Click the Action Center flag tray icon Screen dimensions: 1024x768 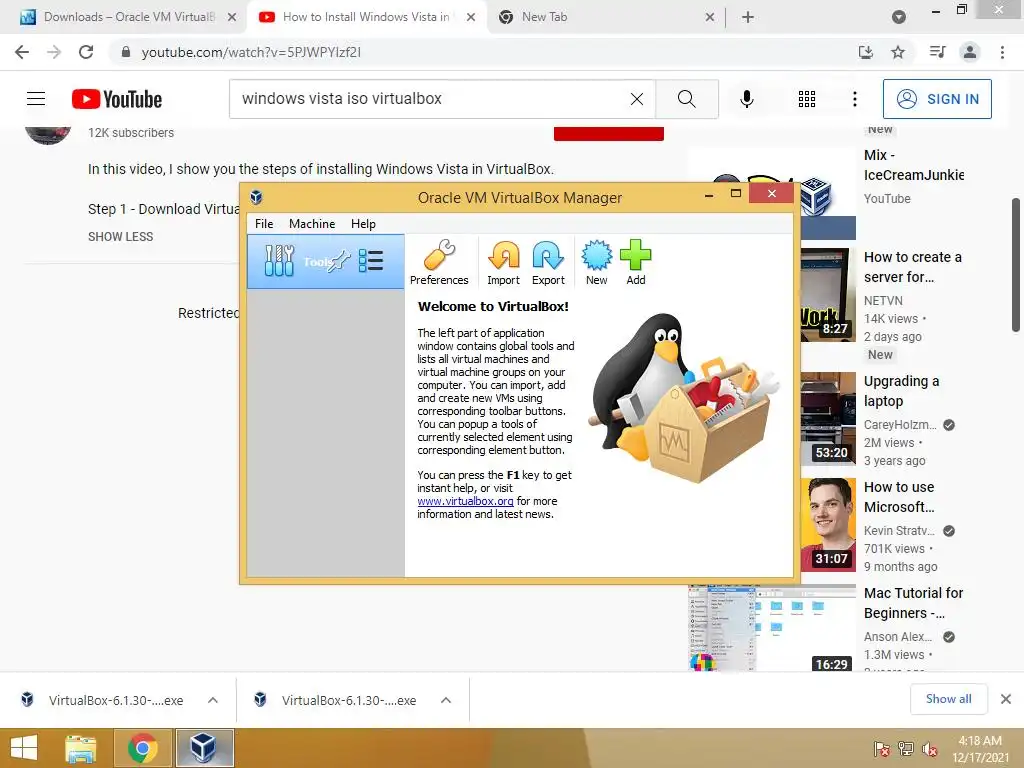point(882,749)
